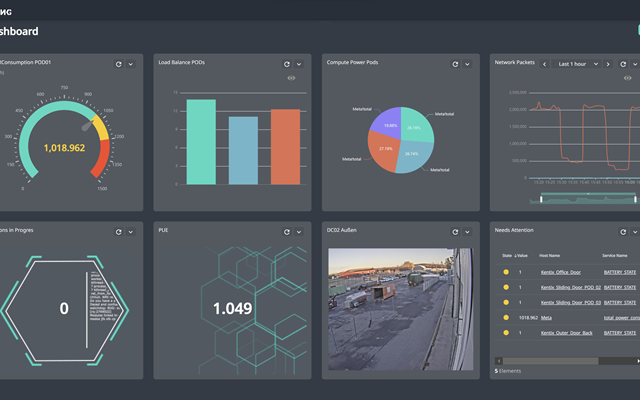640x400 pixels.
Task: Click right handle of Network Packets range slider
Action: (x=635, y=199)
